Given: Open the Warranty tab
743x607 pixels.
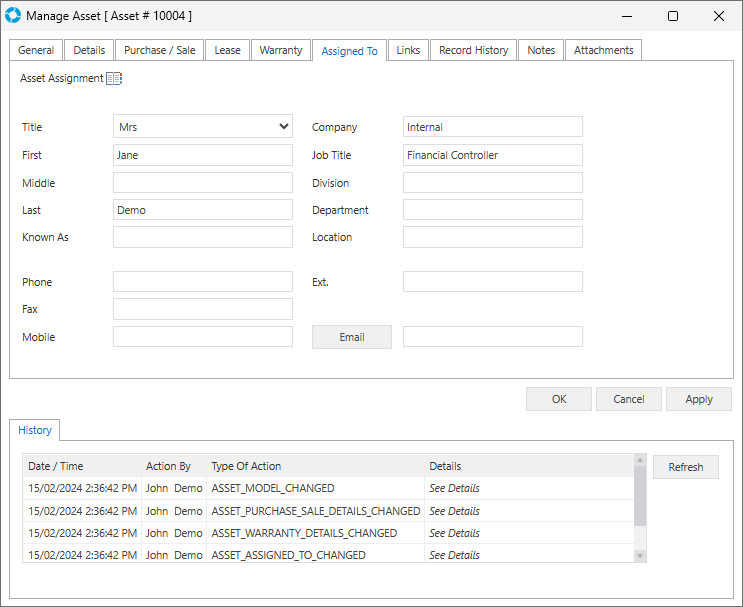Looking at the screenshot, I should point(281,50).
